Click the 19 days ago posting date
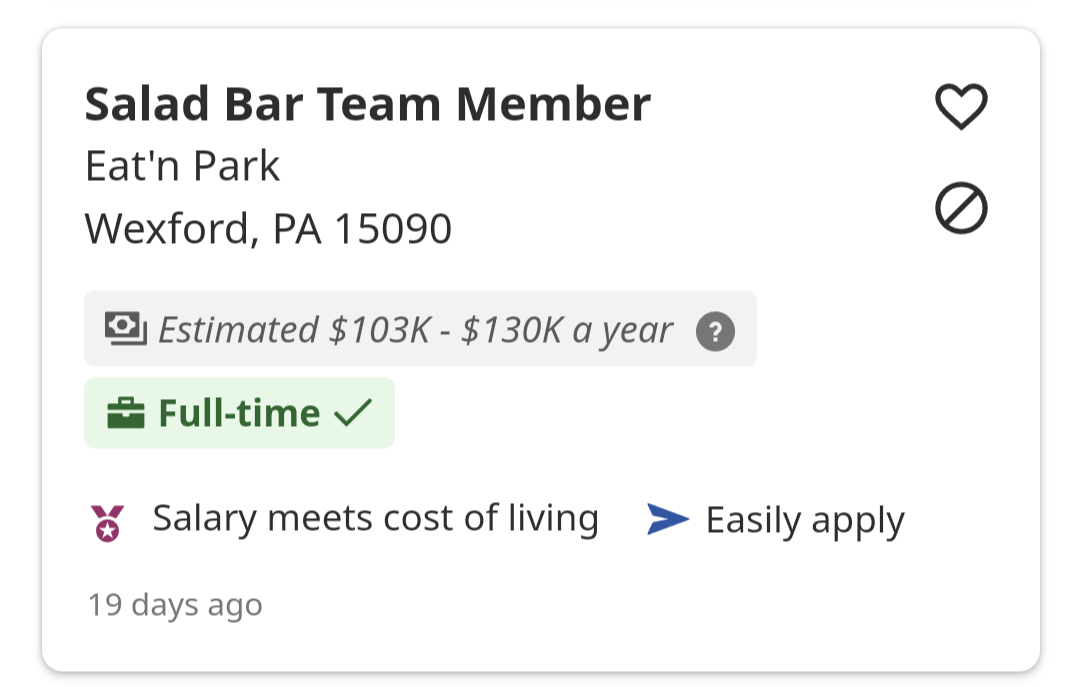 (x=175, y=605)
